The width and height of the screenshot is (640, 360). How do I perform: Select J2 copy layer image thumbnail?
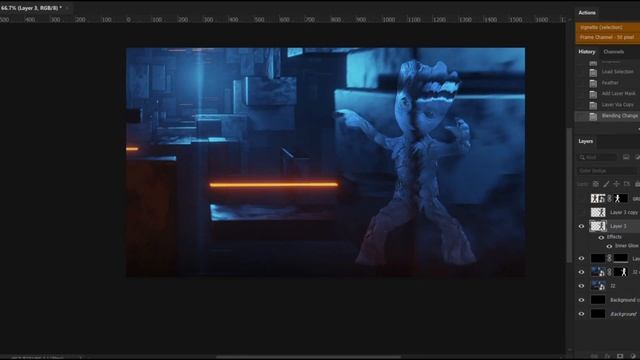(x=598, y=272)
